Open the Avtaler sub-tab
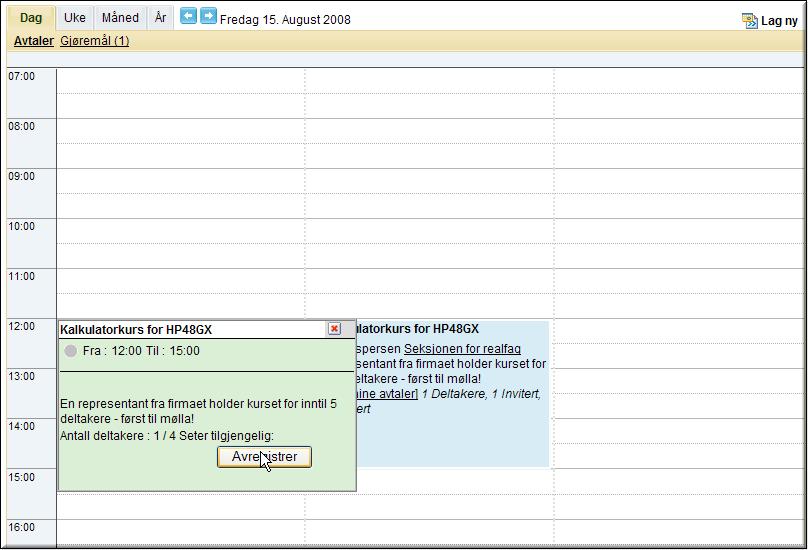 tap(33, 41)
